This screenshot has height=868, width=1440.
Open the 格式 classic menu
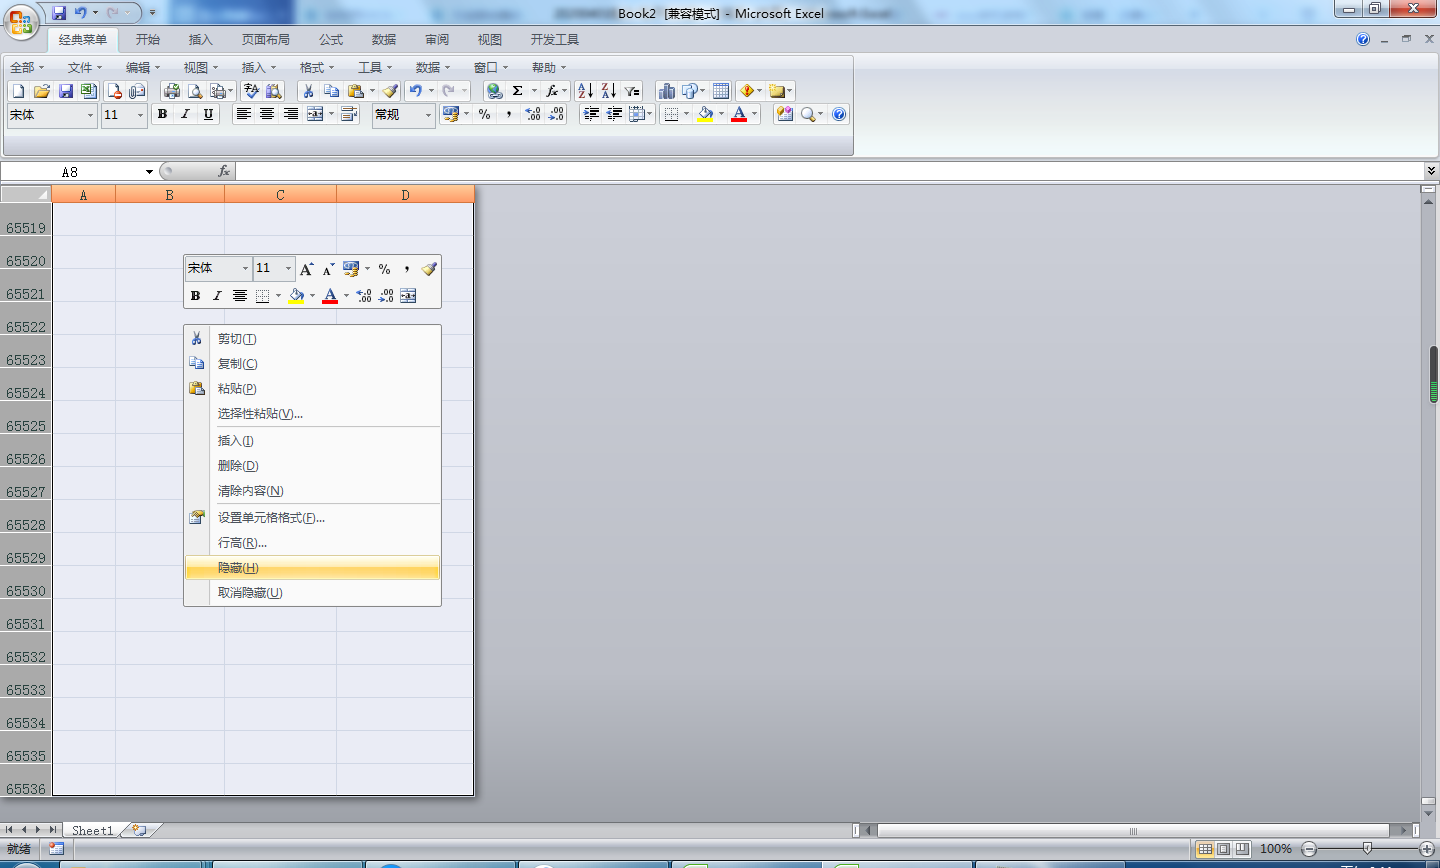pyautogui.click(x=317, y=67)
